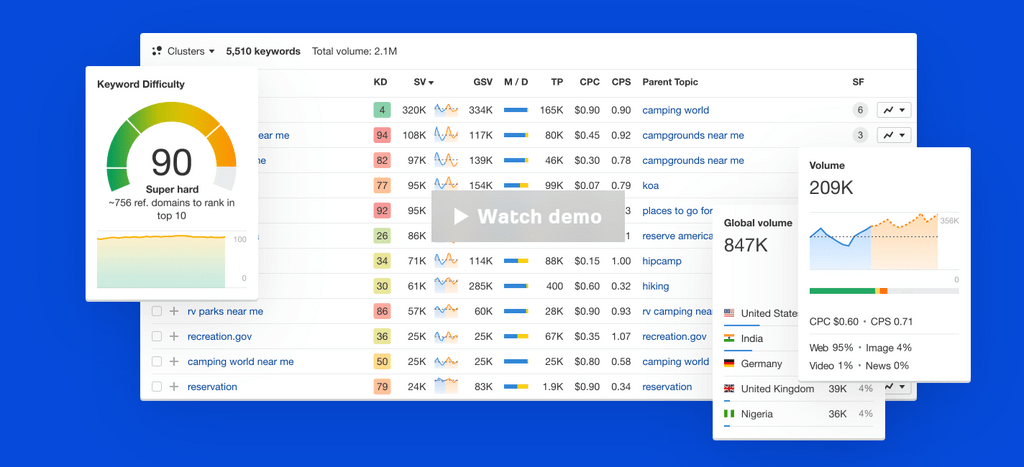The image size is (1024, 467).
Task: Open the SV sparkline in the 320K row
Action: tap(446, 110)
